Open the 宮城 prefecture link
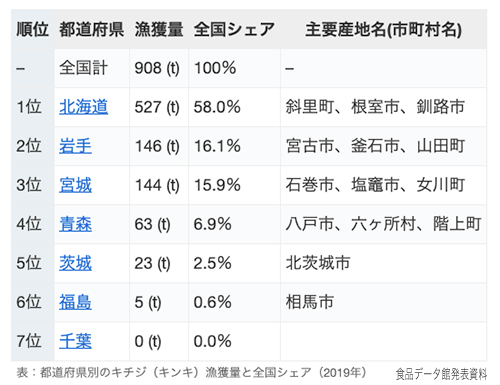The width and height of the screenshot is (500, 385). pyautogui.click(x=75, y=185)
